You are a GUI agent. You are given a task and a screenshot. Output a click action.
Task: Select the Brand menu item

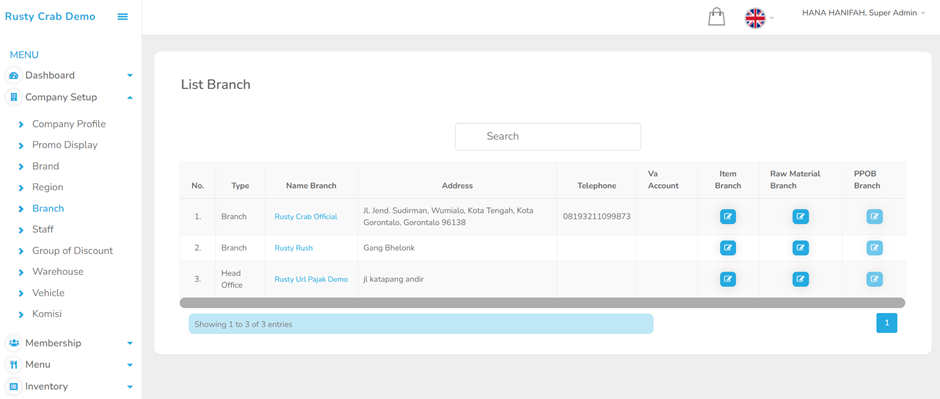pyautogui.click(x=46, y=166)
